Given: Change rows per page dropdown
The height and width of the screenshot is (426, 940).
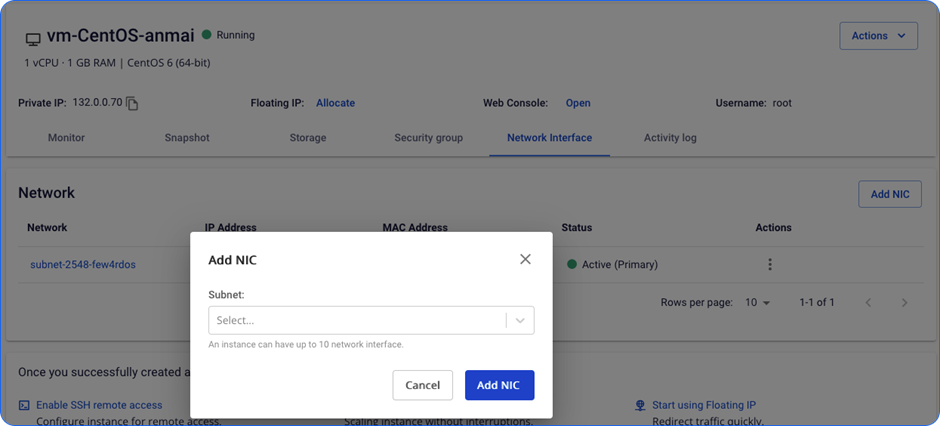Looking at the screenshot, I should pyautogui.click(x=757, y=302).
